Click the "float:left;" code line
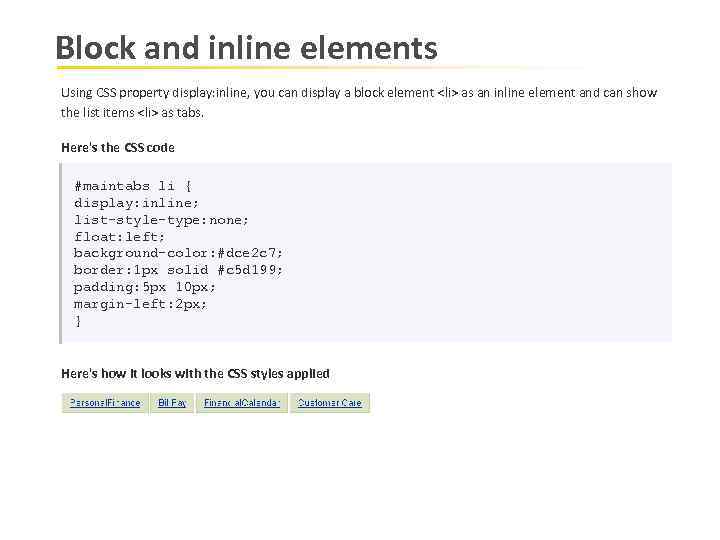720x540 pixels. pyautogui.click(x=119, y=237)
